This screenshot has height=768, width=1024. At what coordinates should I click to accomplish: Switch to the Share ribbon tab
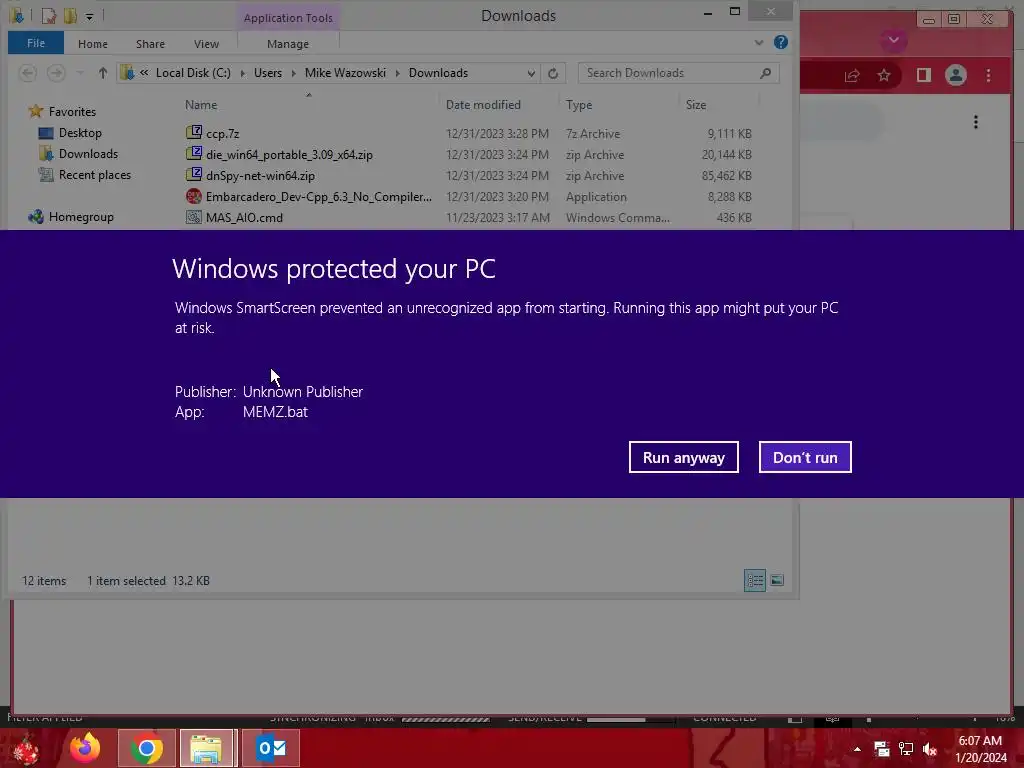point(150,44)
